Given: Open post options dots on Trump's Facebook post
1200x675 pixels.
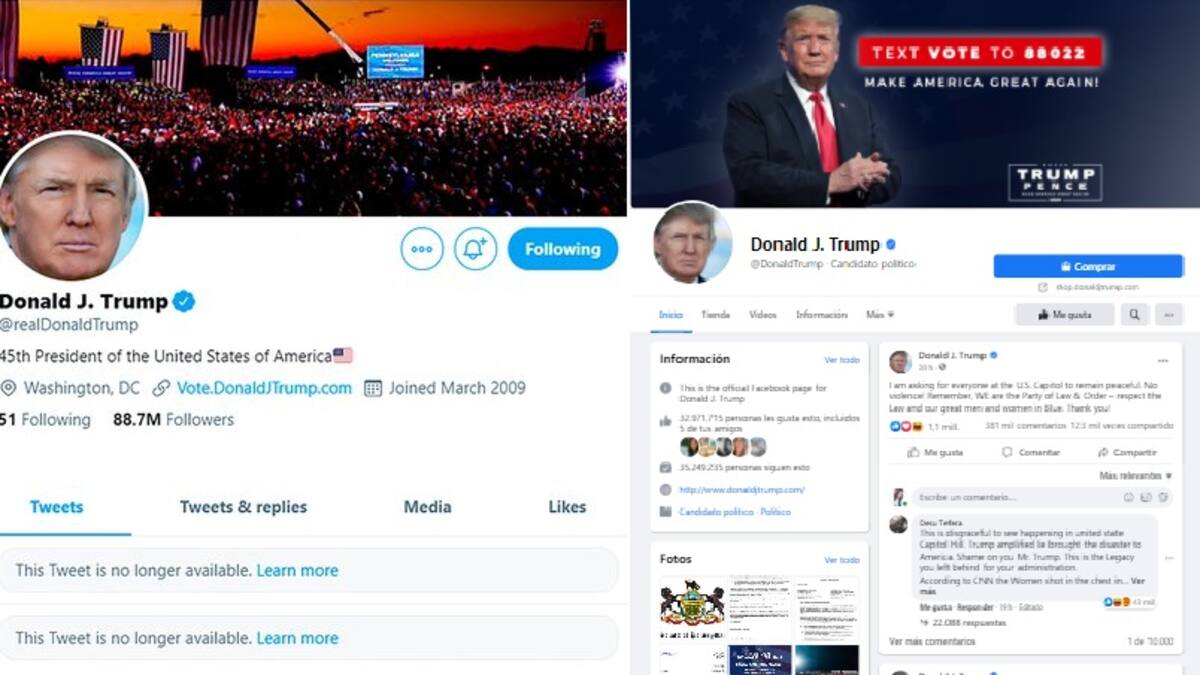Looking at the screenshot, I should [1162, 361].
